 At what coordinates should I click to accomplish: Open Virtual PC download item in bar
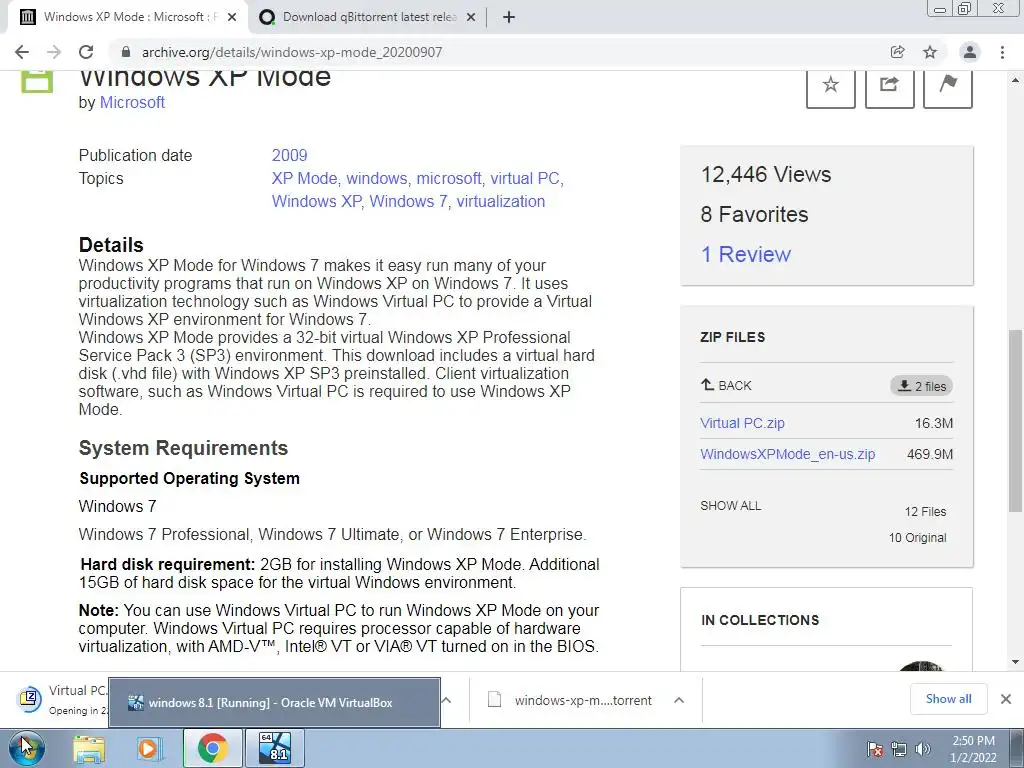click(62, 699)
